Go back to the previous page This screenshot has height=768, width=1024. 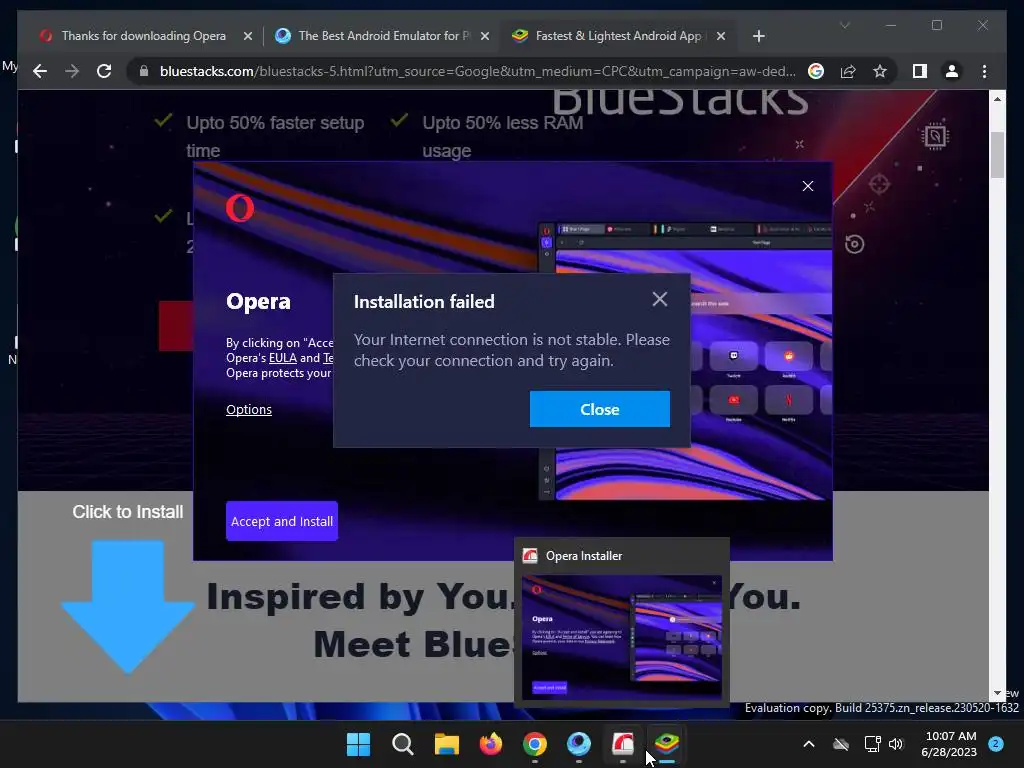point(40,71)
